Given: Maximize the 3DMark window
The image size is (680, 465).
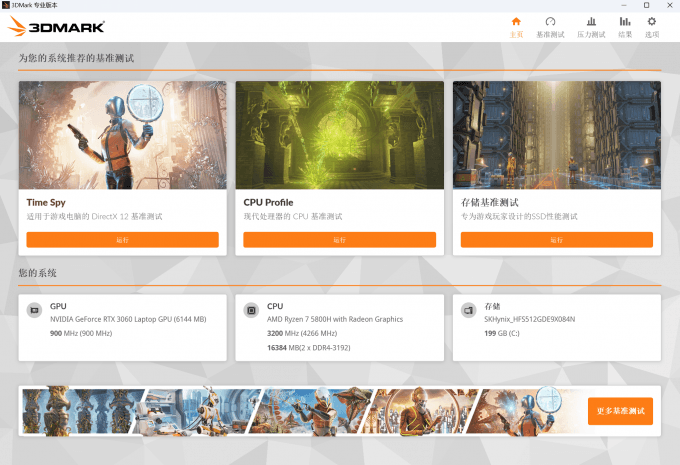Looking at the screenshot, I should point(646,5).
